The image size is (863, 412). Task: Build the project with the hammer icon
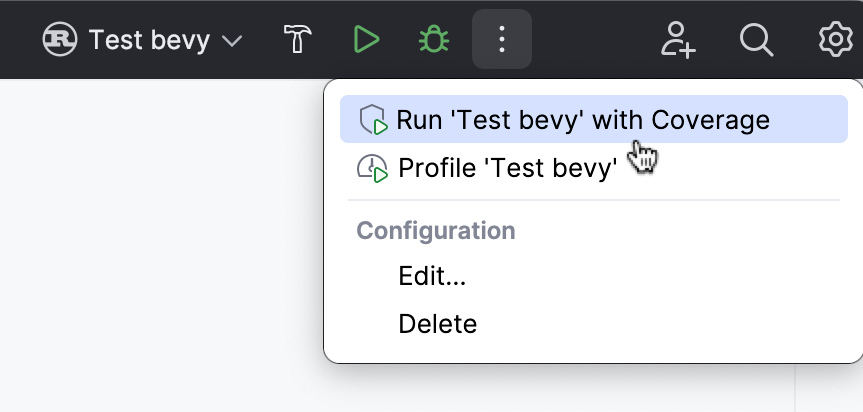pos(298,40)
